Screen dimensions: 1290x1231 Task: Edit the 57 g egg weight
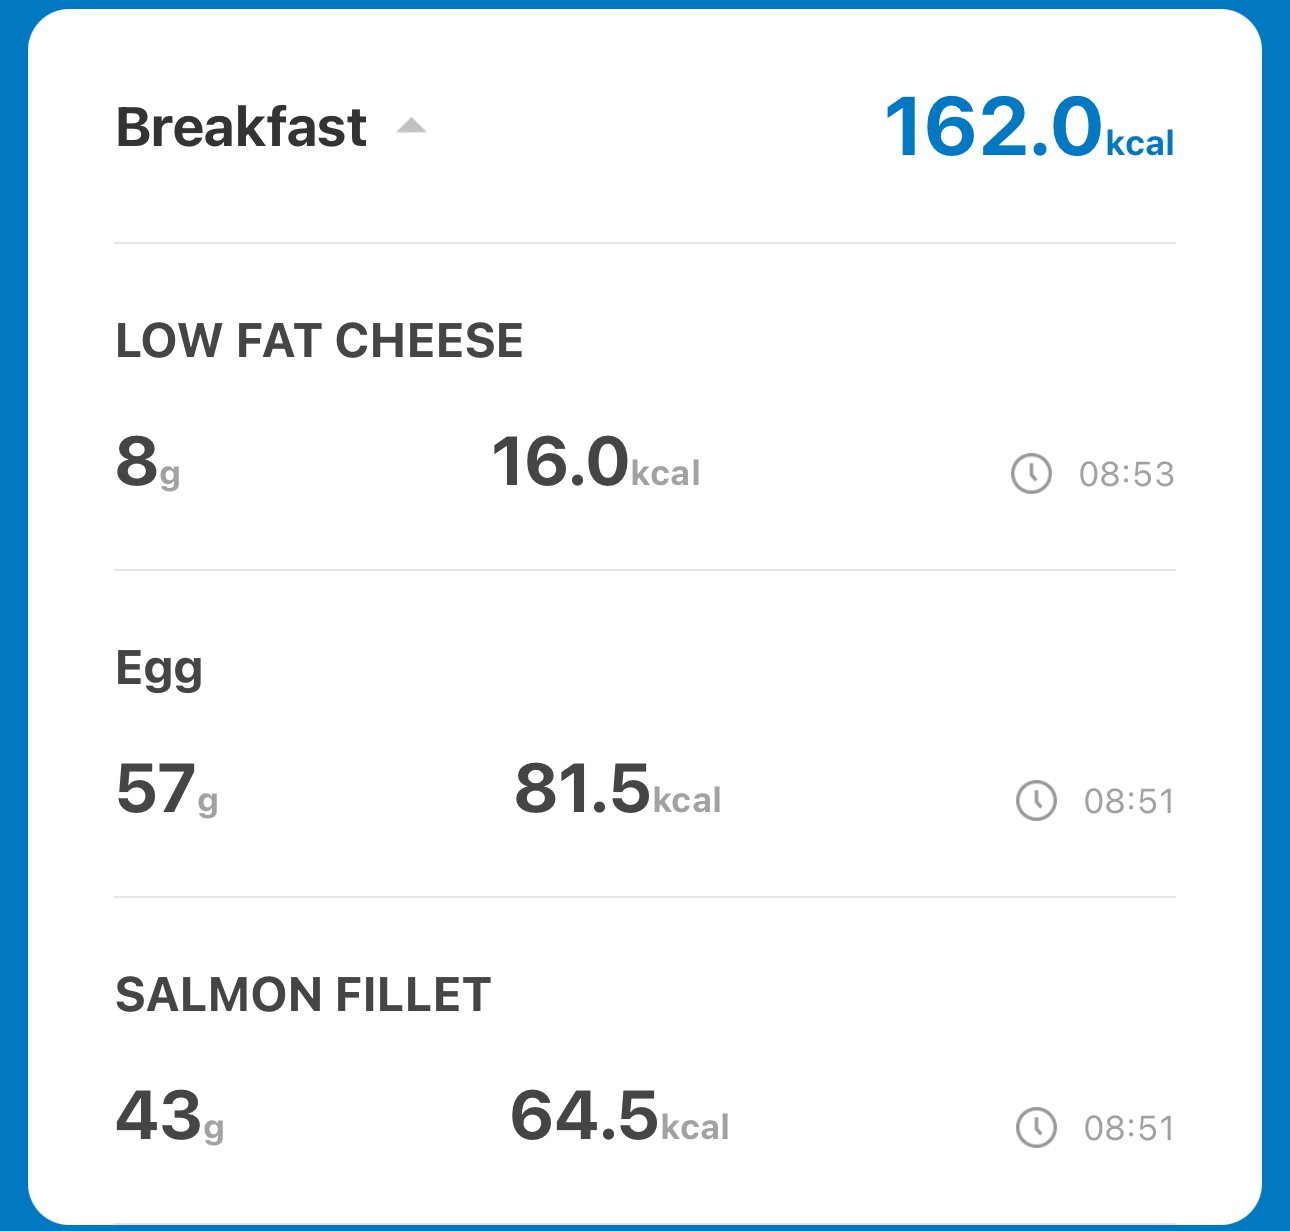pos(167,789)
